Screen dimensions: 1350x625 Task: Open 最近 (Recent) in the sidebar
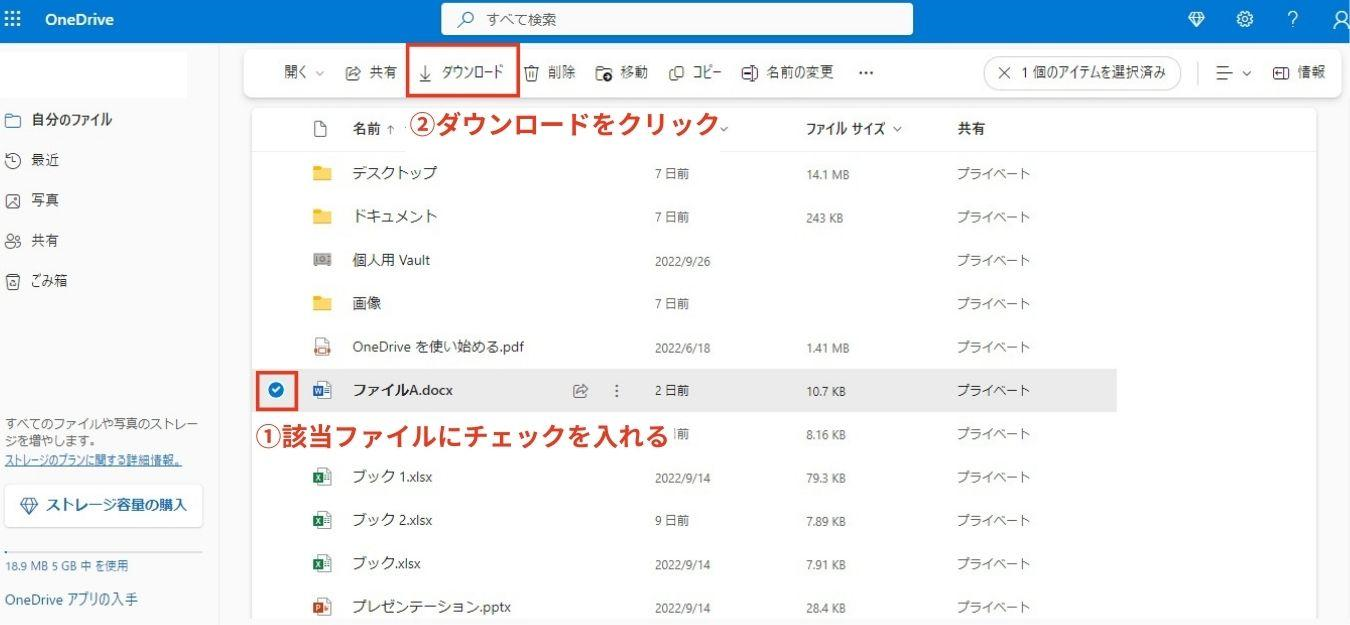(46, 159)
